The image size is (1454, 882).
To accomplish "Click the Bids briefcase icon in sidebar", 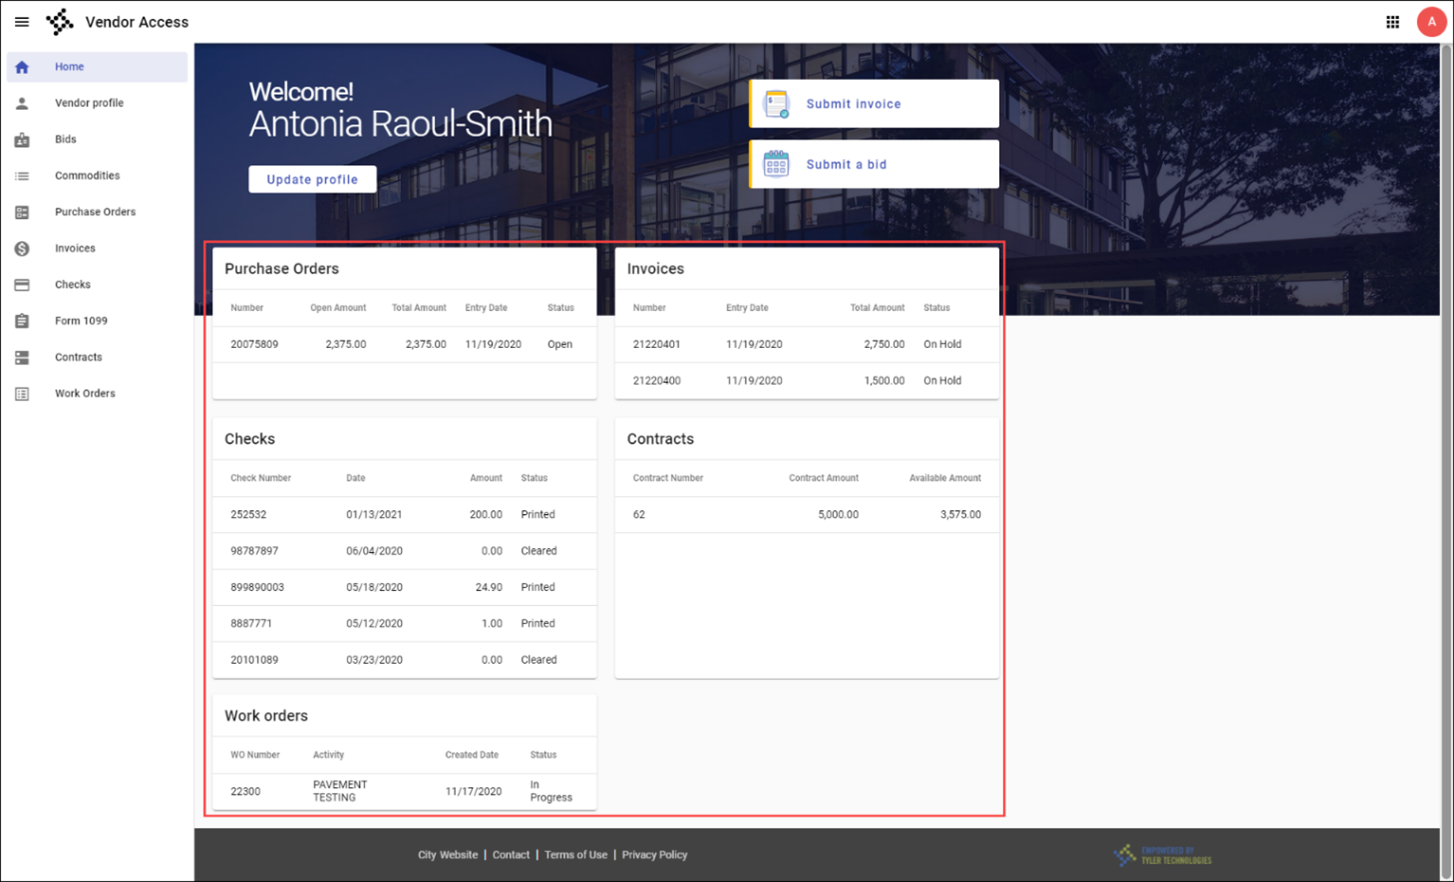I will click(22, 140).
